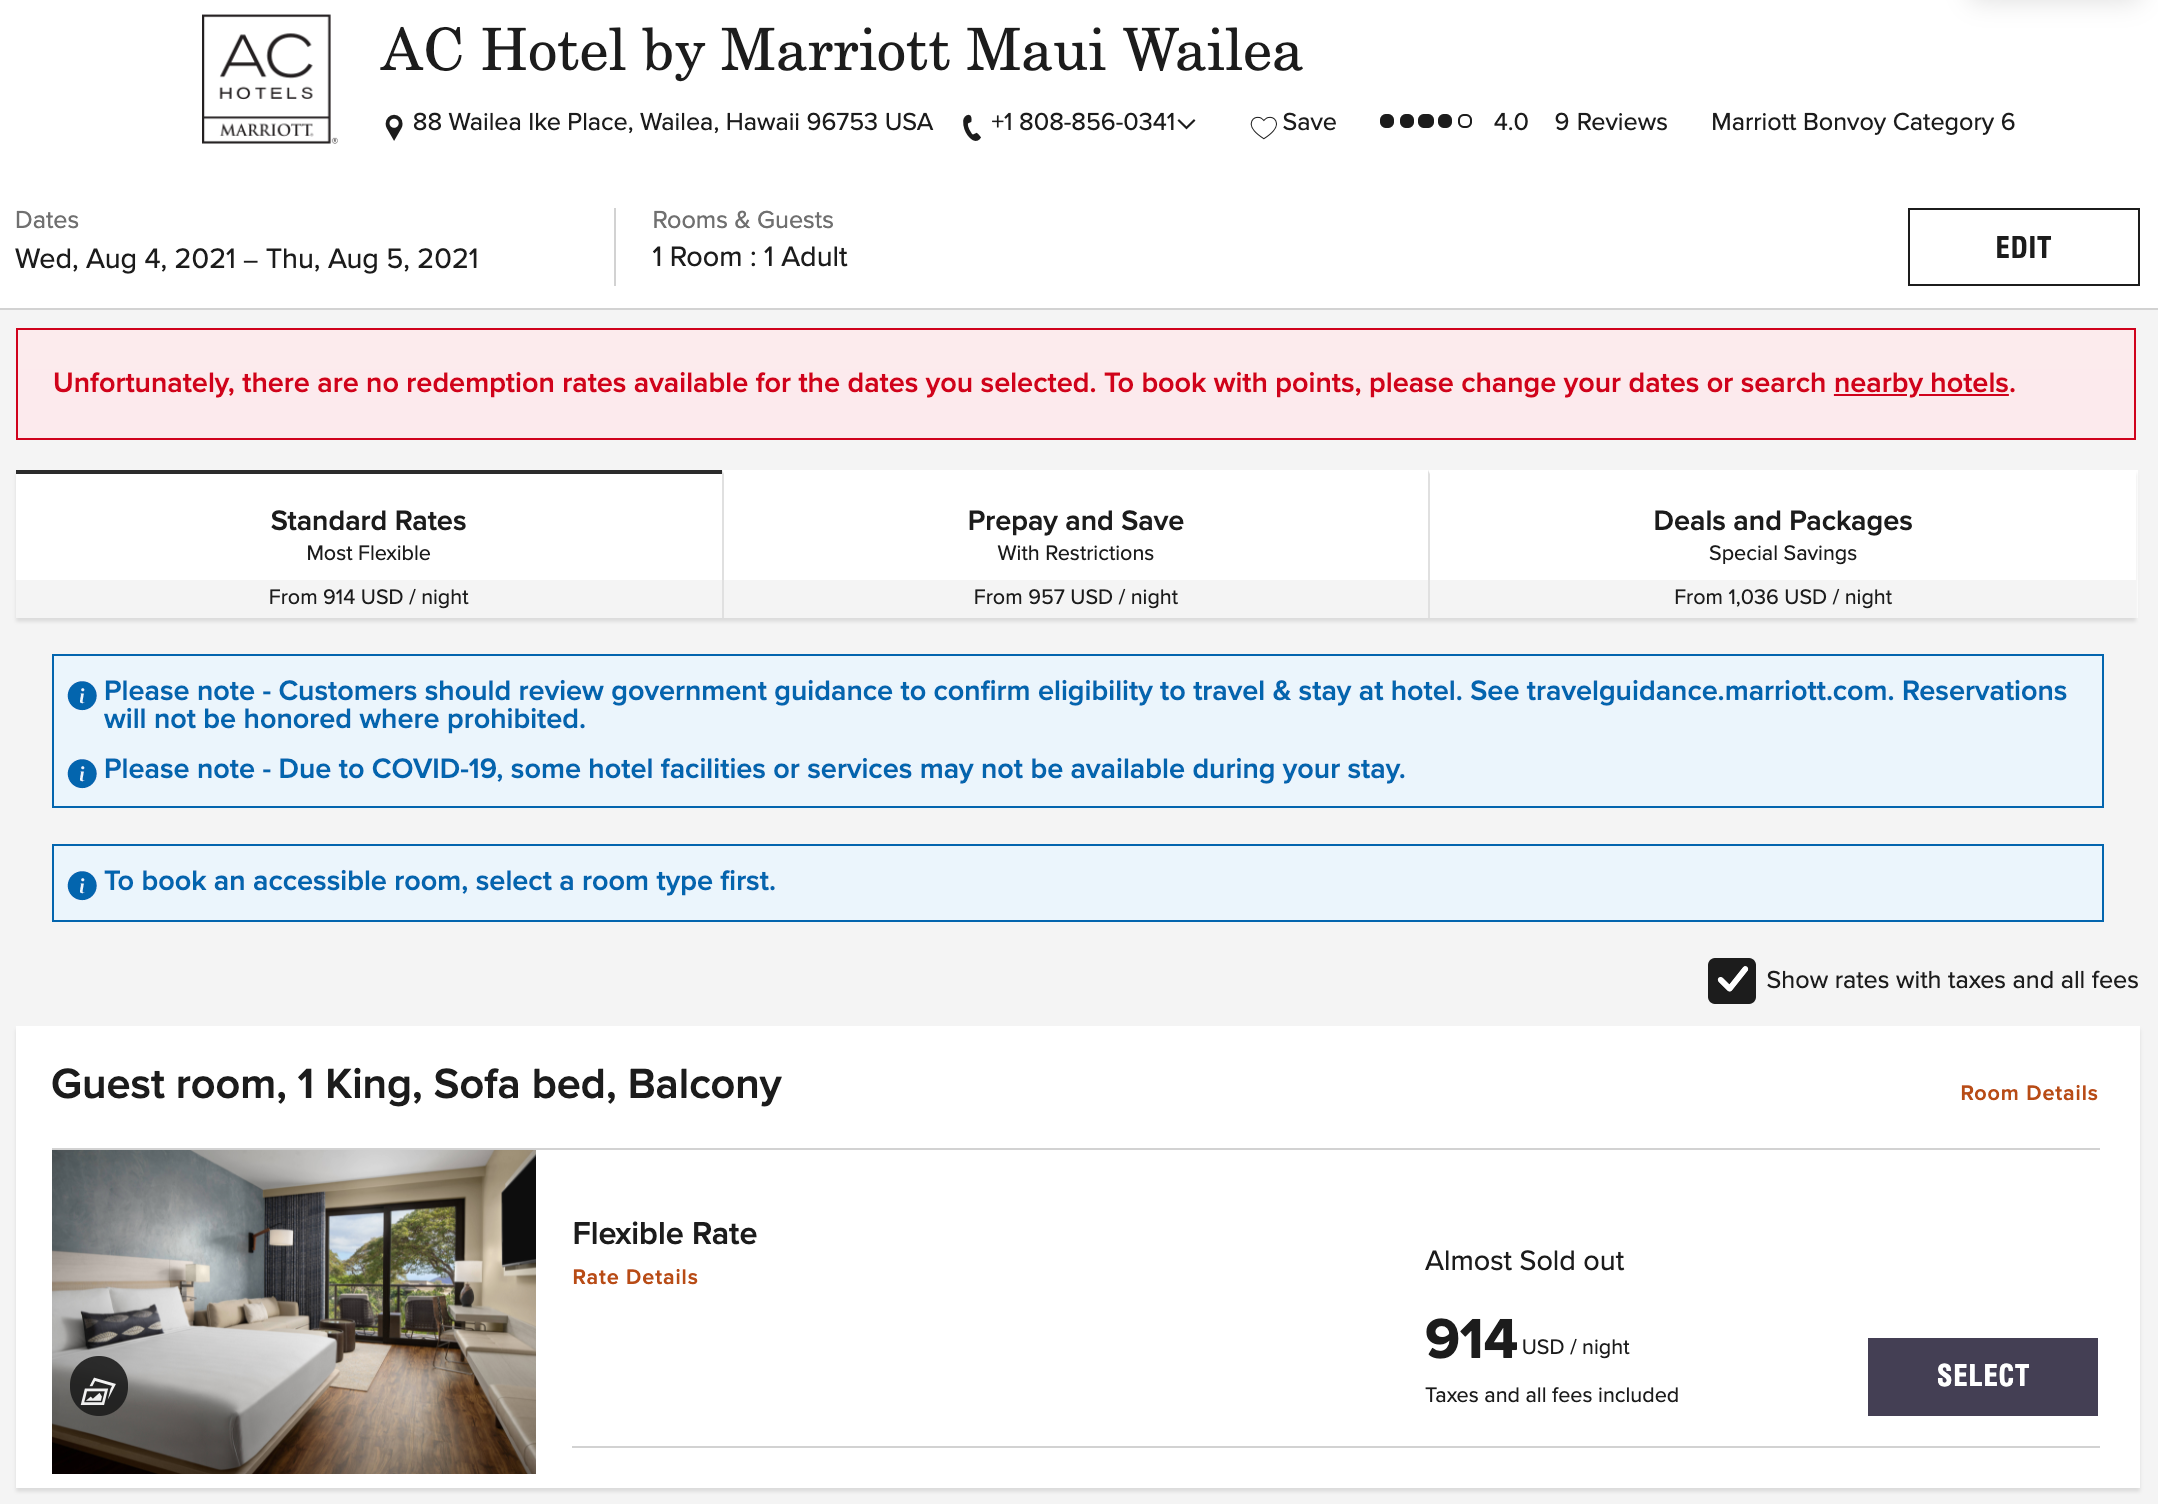Open the nearby hotels link
This screenshot has height=1504, width=2158.
click(x=1920, y=383)
